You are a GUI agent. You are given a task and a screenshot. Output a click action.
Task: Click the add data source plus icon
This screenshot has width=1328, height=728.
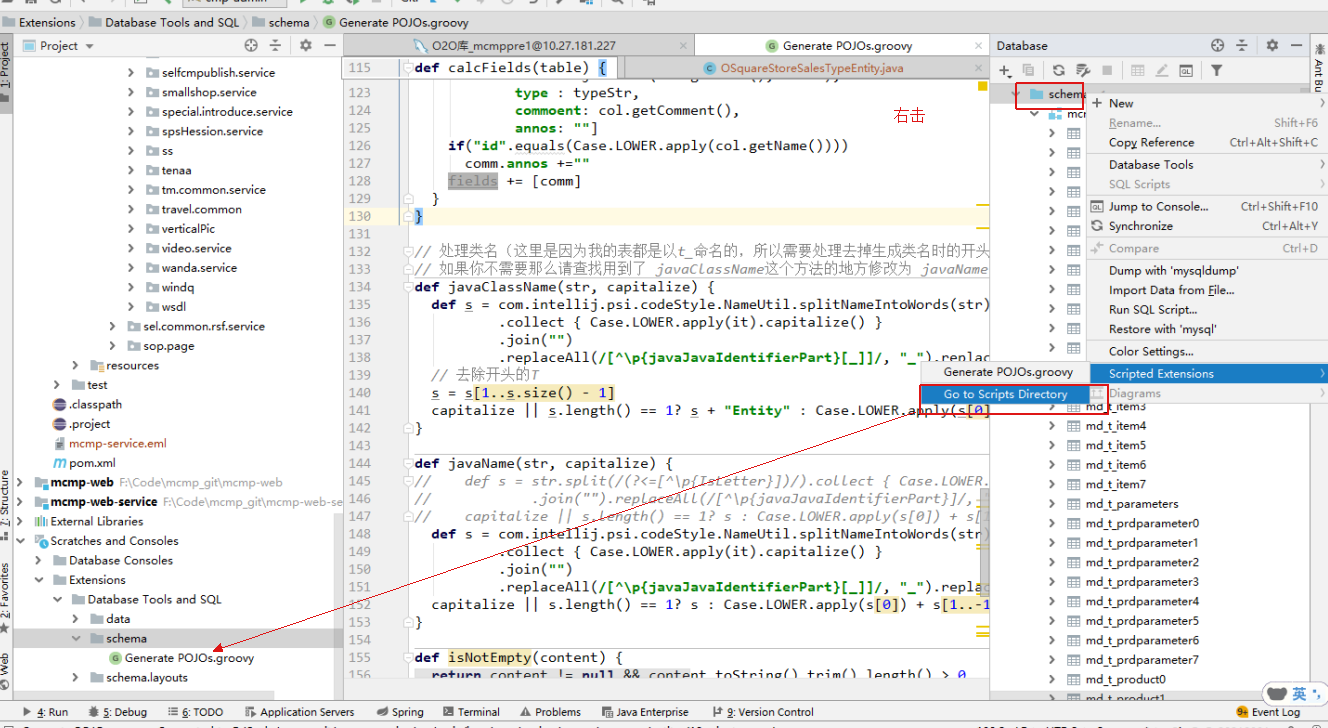point(1002,71)
